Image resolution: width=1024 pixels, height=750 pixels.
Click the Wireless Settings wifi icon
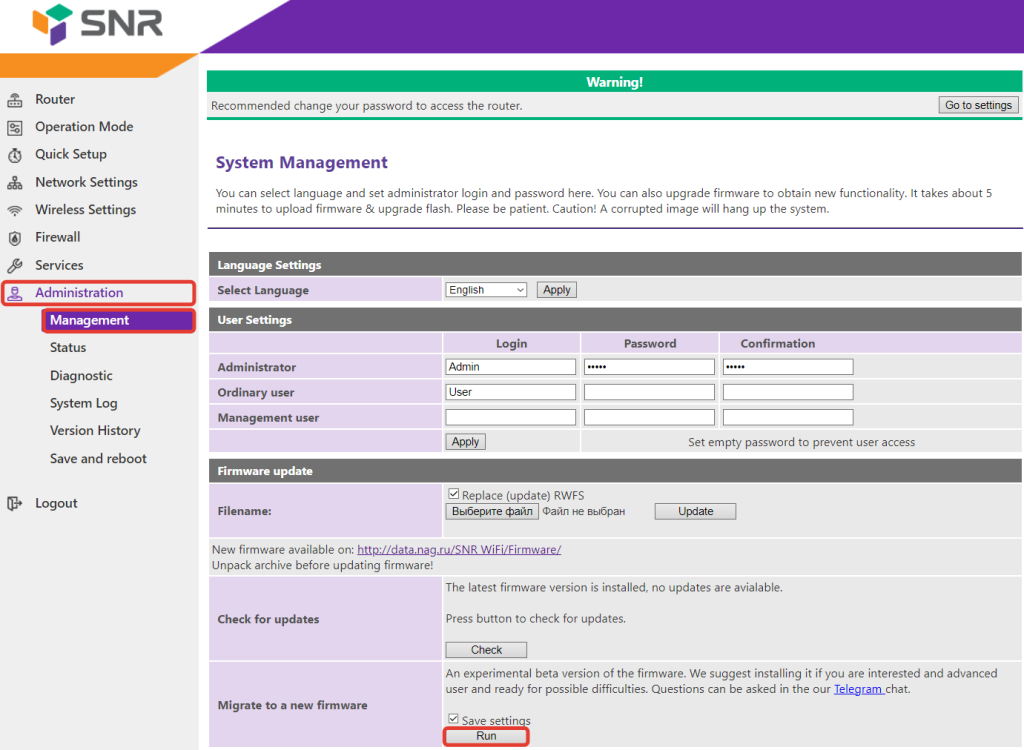click(x=14, y=210)
